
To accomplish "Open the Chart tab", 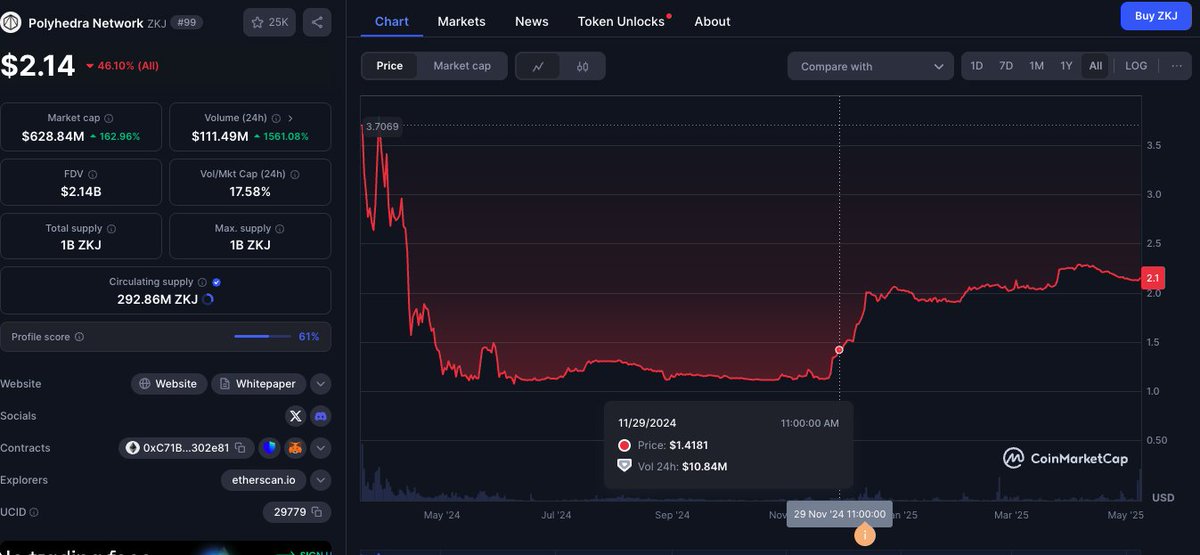I will pos(392,21).
